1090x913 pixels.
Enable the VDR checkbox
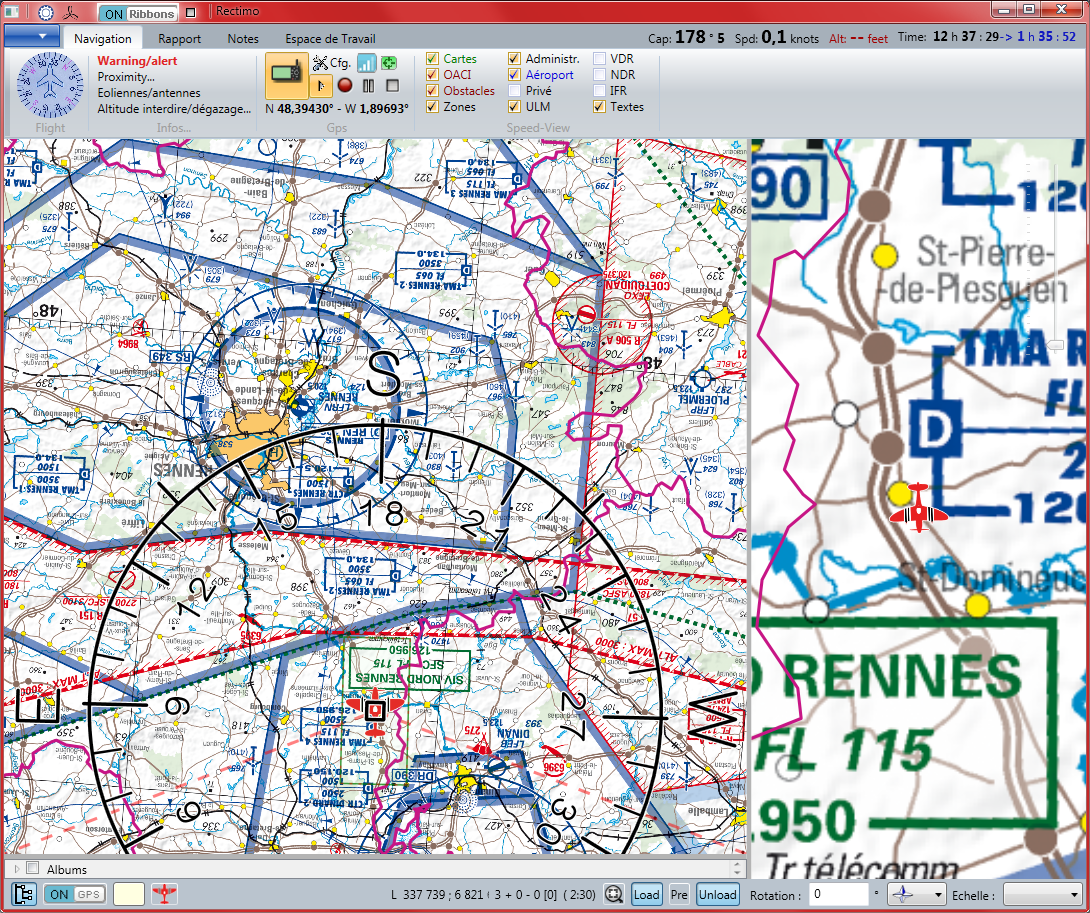point(599,58)
